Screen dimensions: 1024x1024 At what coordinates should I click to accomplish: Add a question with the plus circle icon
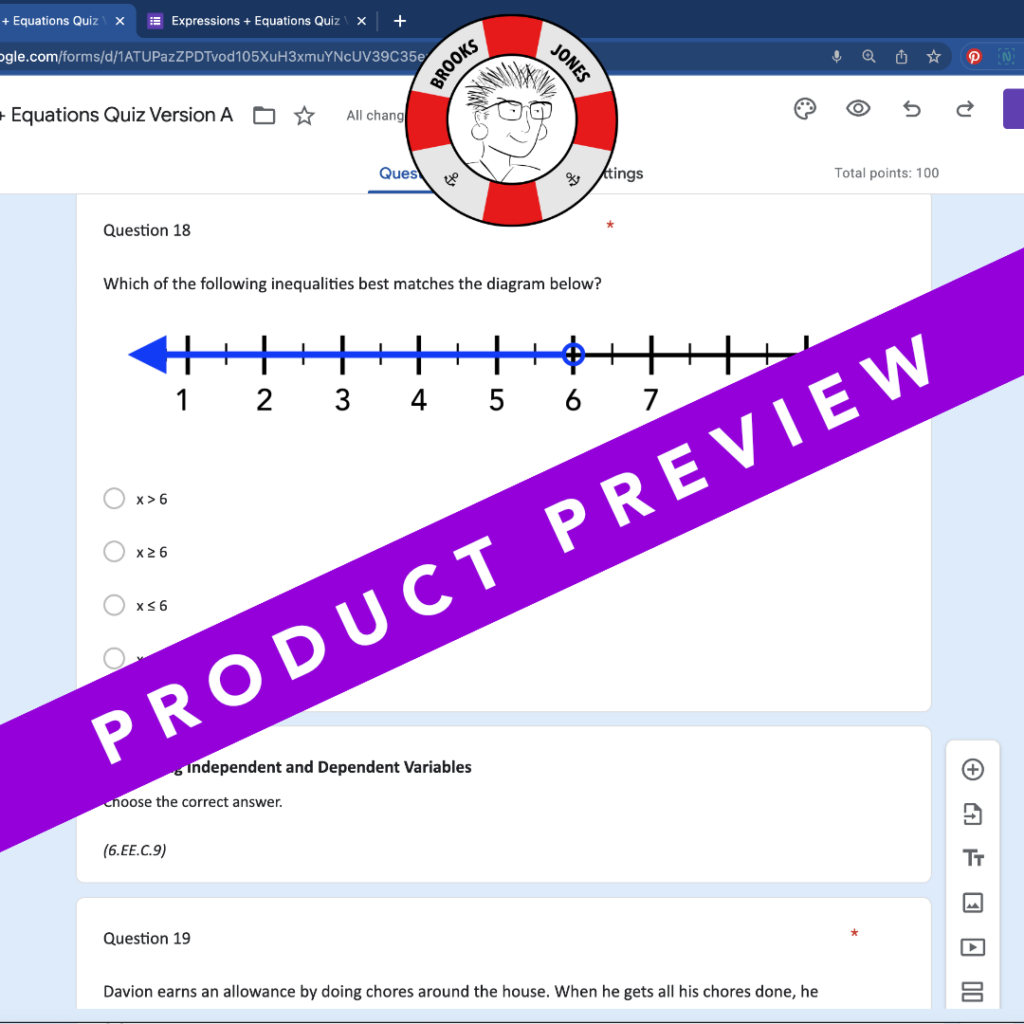pyautogui.click(x=972, y=769)
